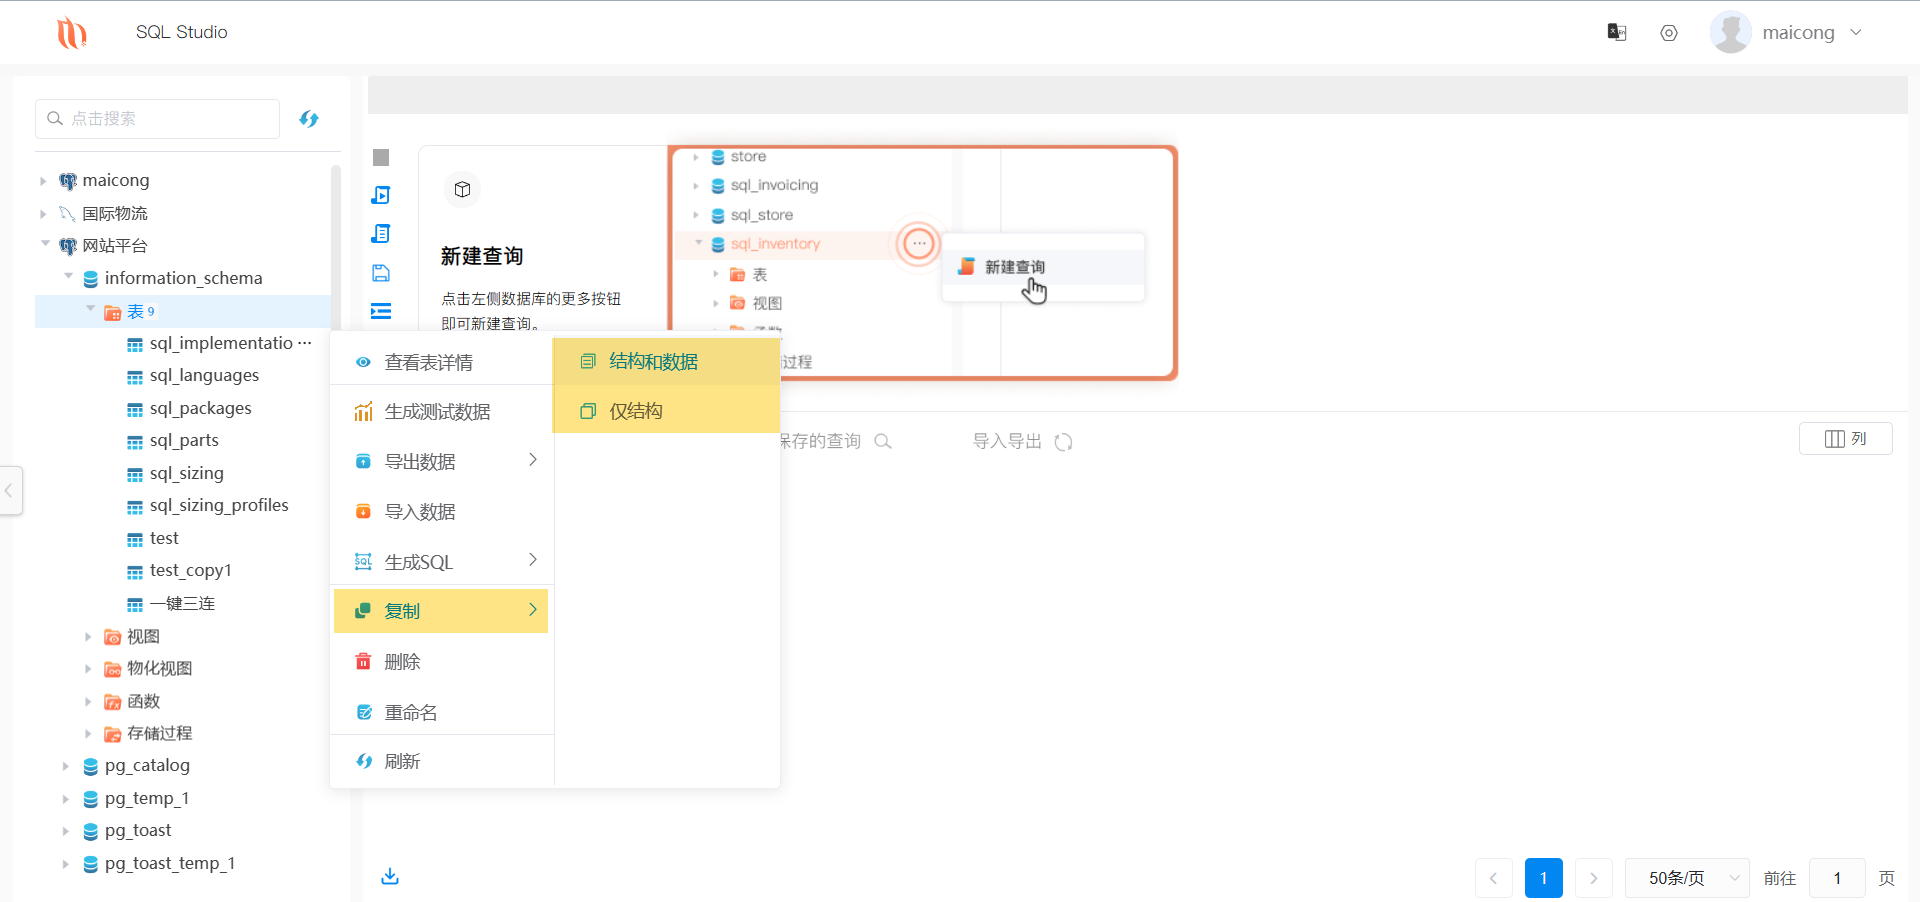Screen dimensions: 1920x902
Task: Click the 列 columns button
Action: point(1845,439)
